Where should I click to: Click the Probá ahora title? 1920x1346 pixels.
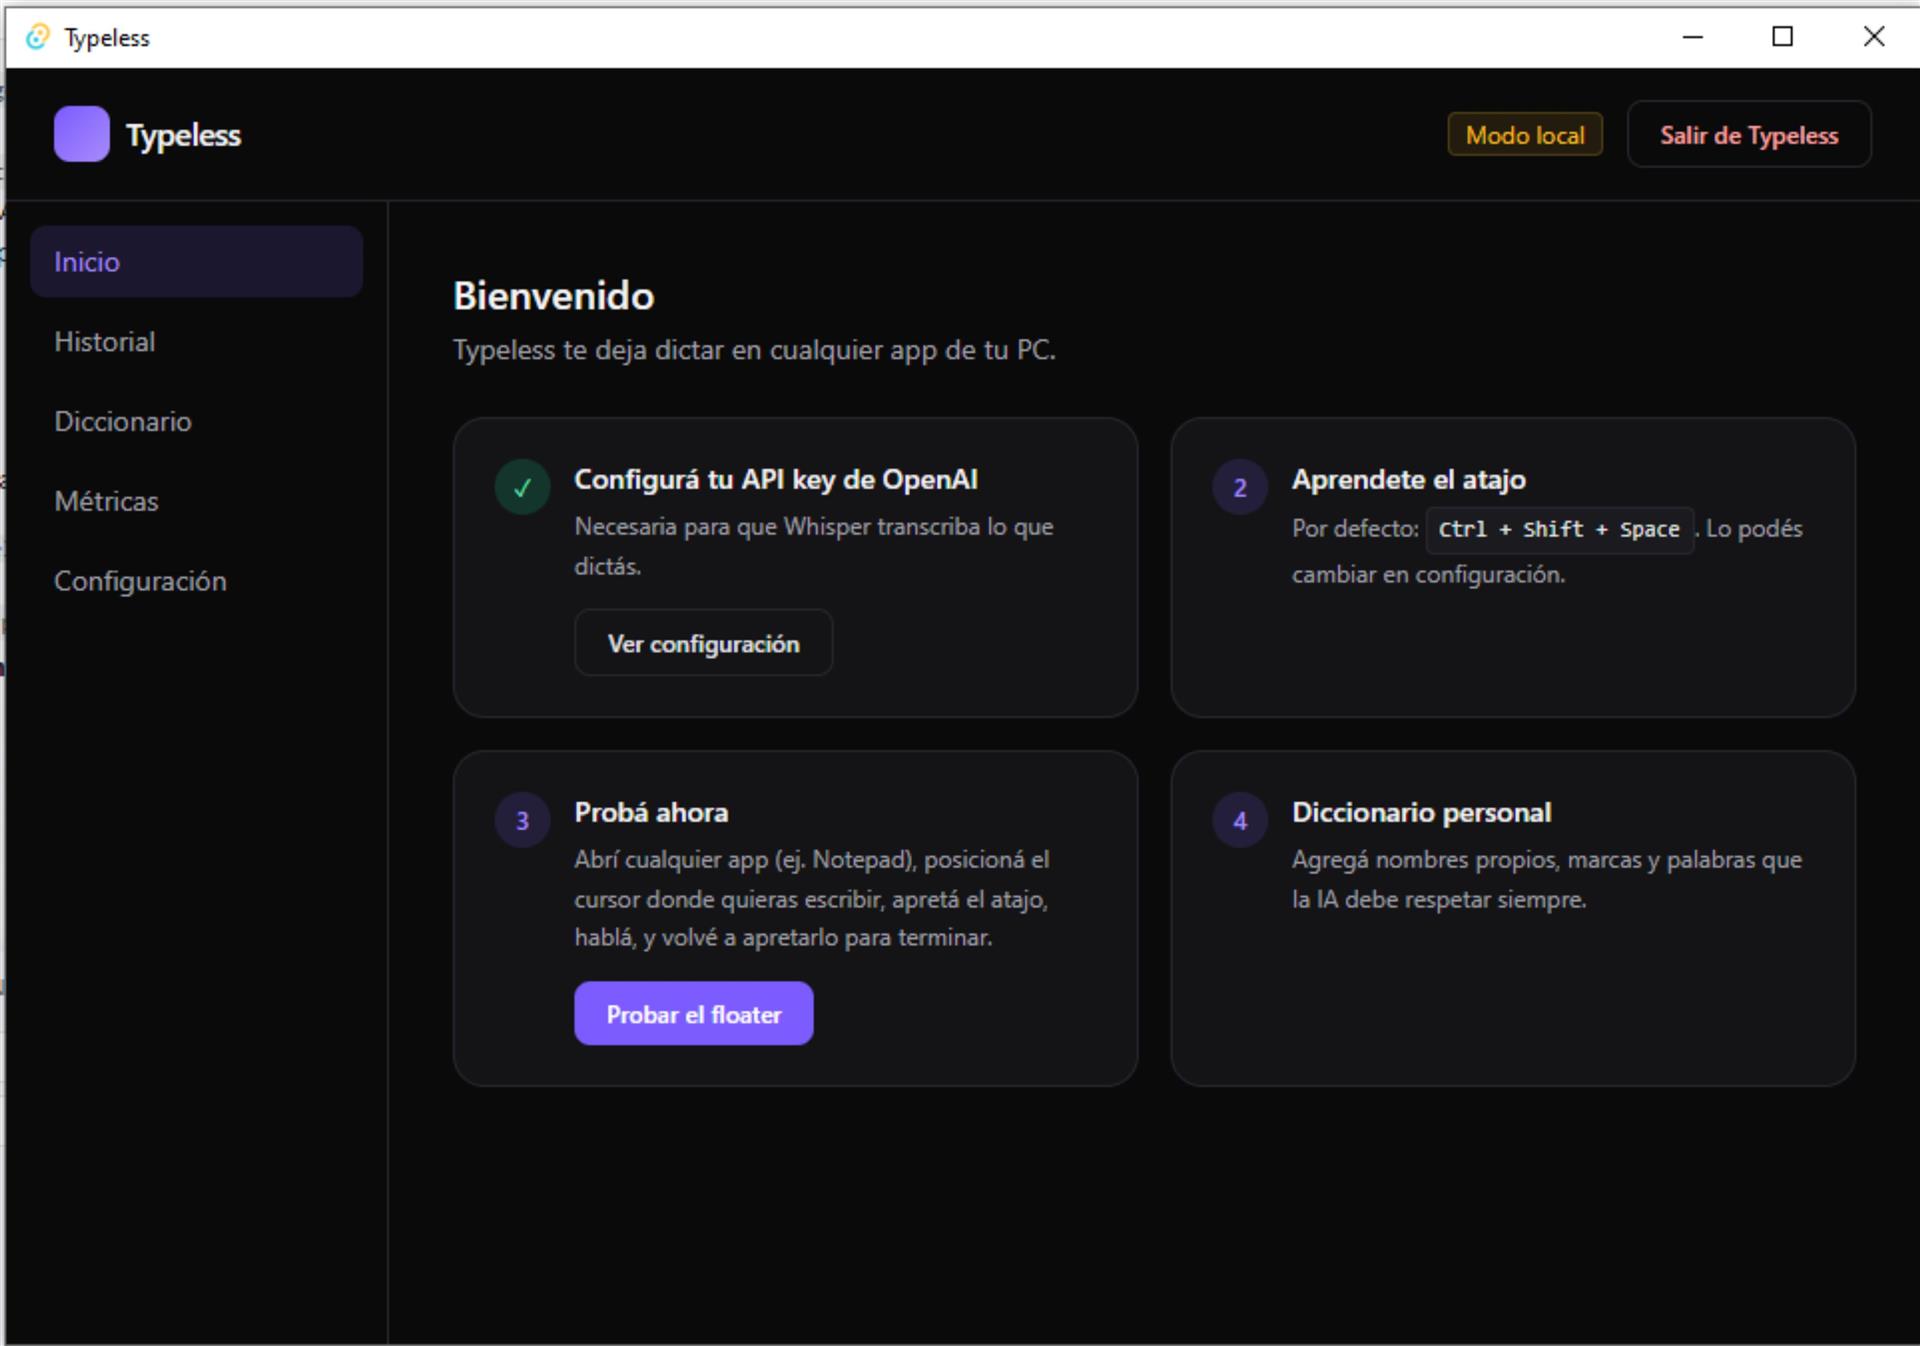651,812
